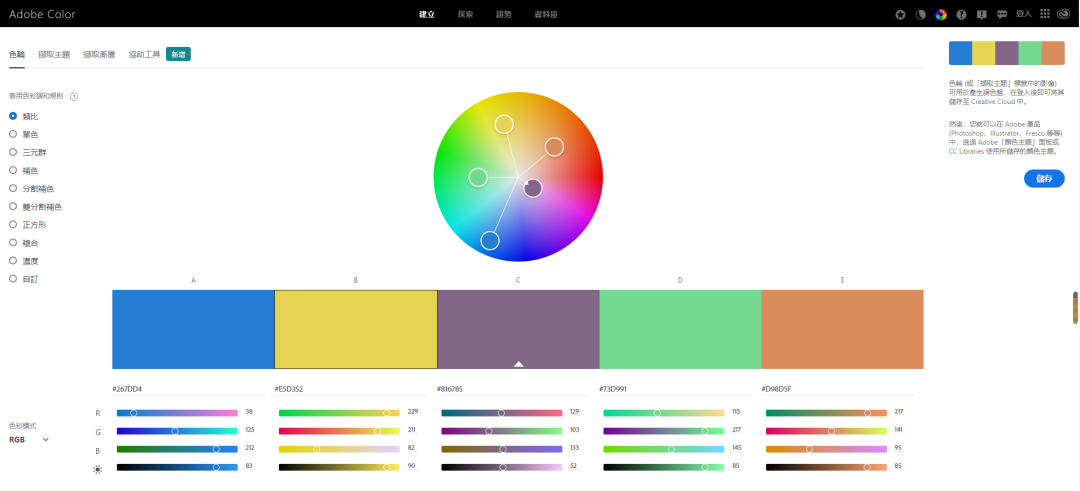Image resolution: width=1080 pixels, height=491 pixels.
Task: Open the RGB color mode dropdown
Action: pos(29,439)
